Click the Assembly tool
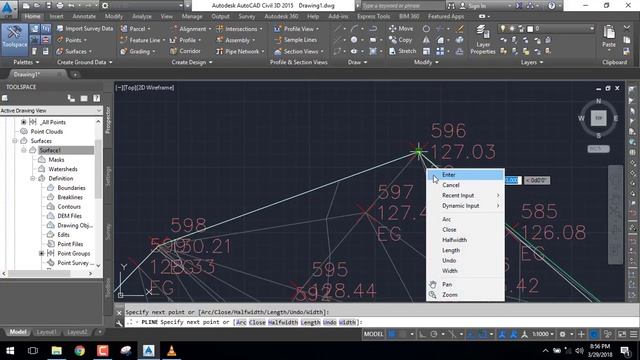 click(236, 40)
